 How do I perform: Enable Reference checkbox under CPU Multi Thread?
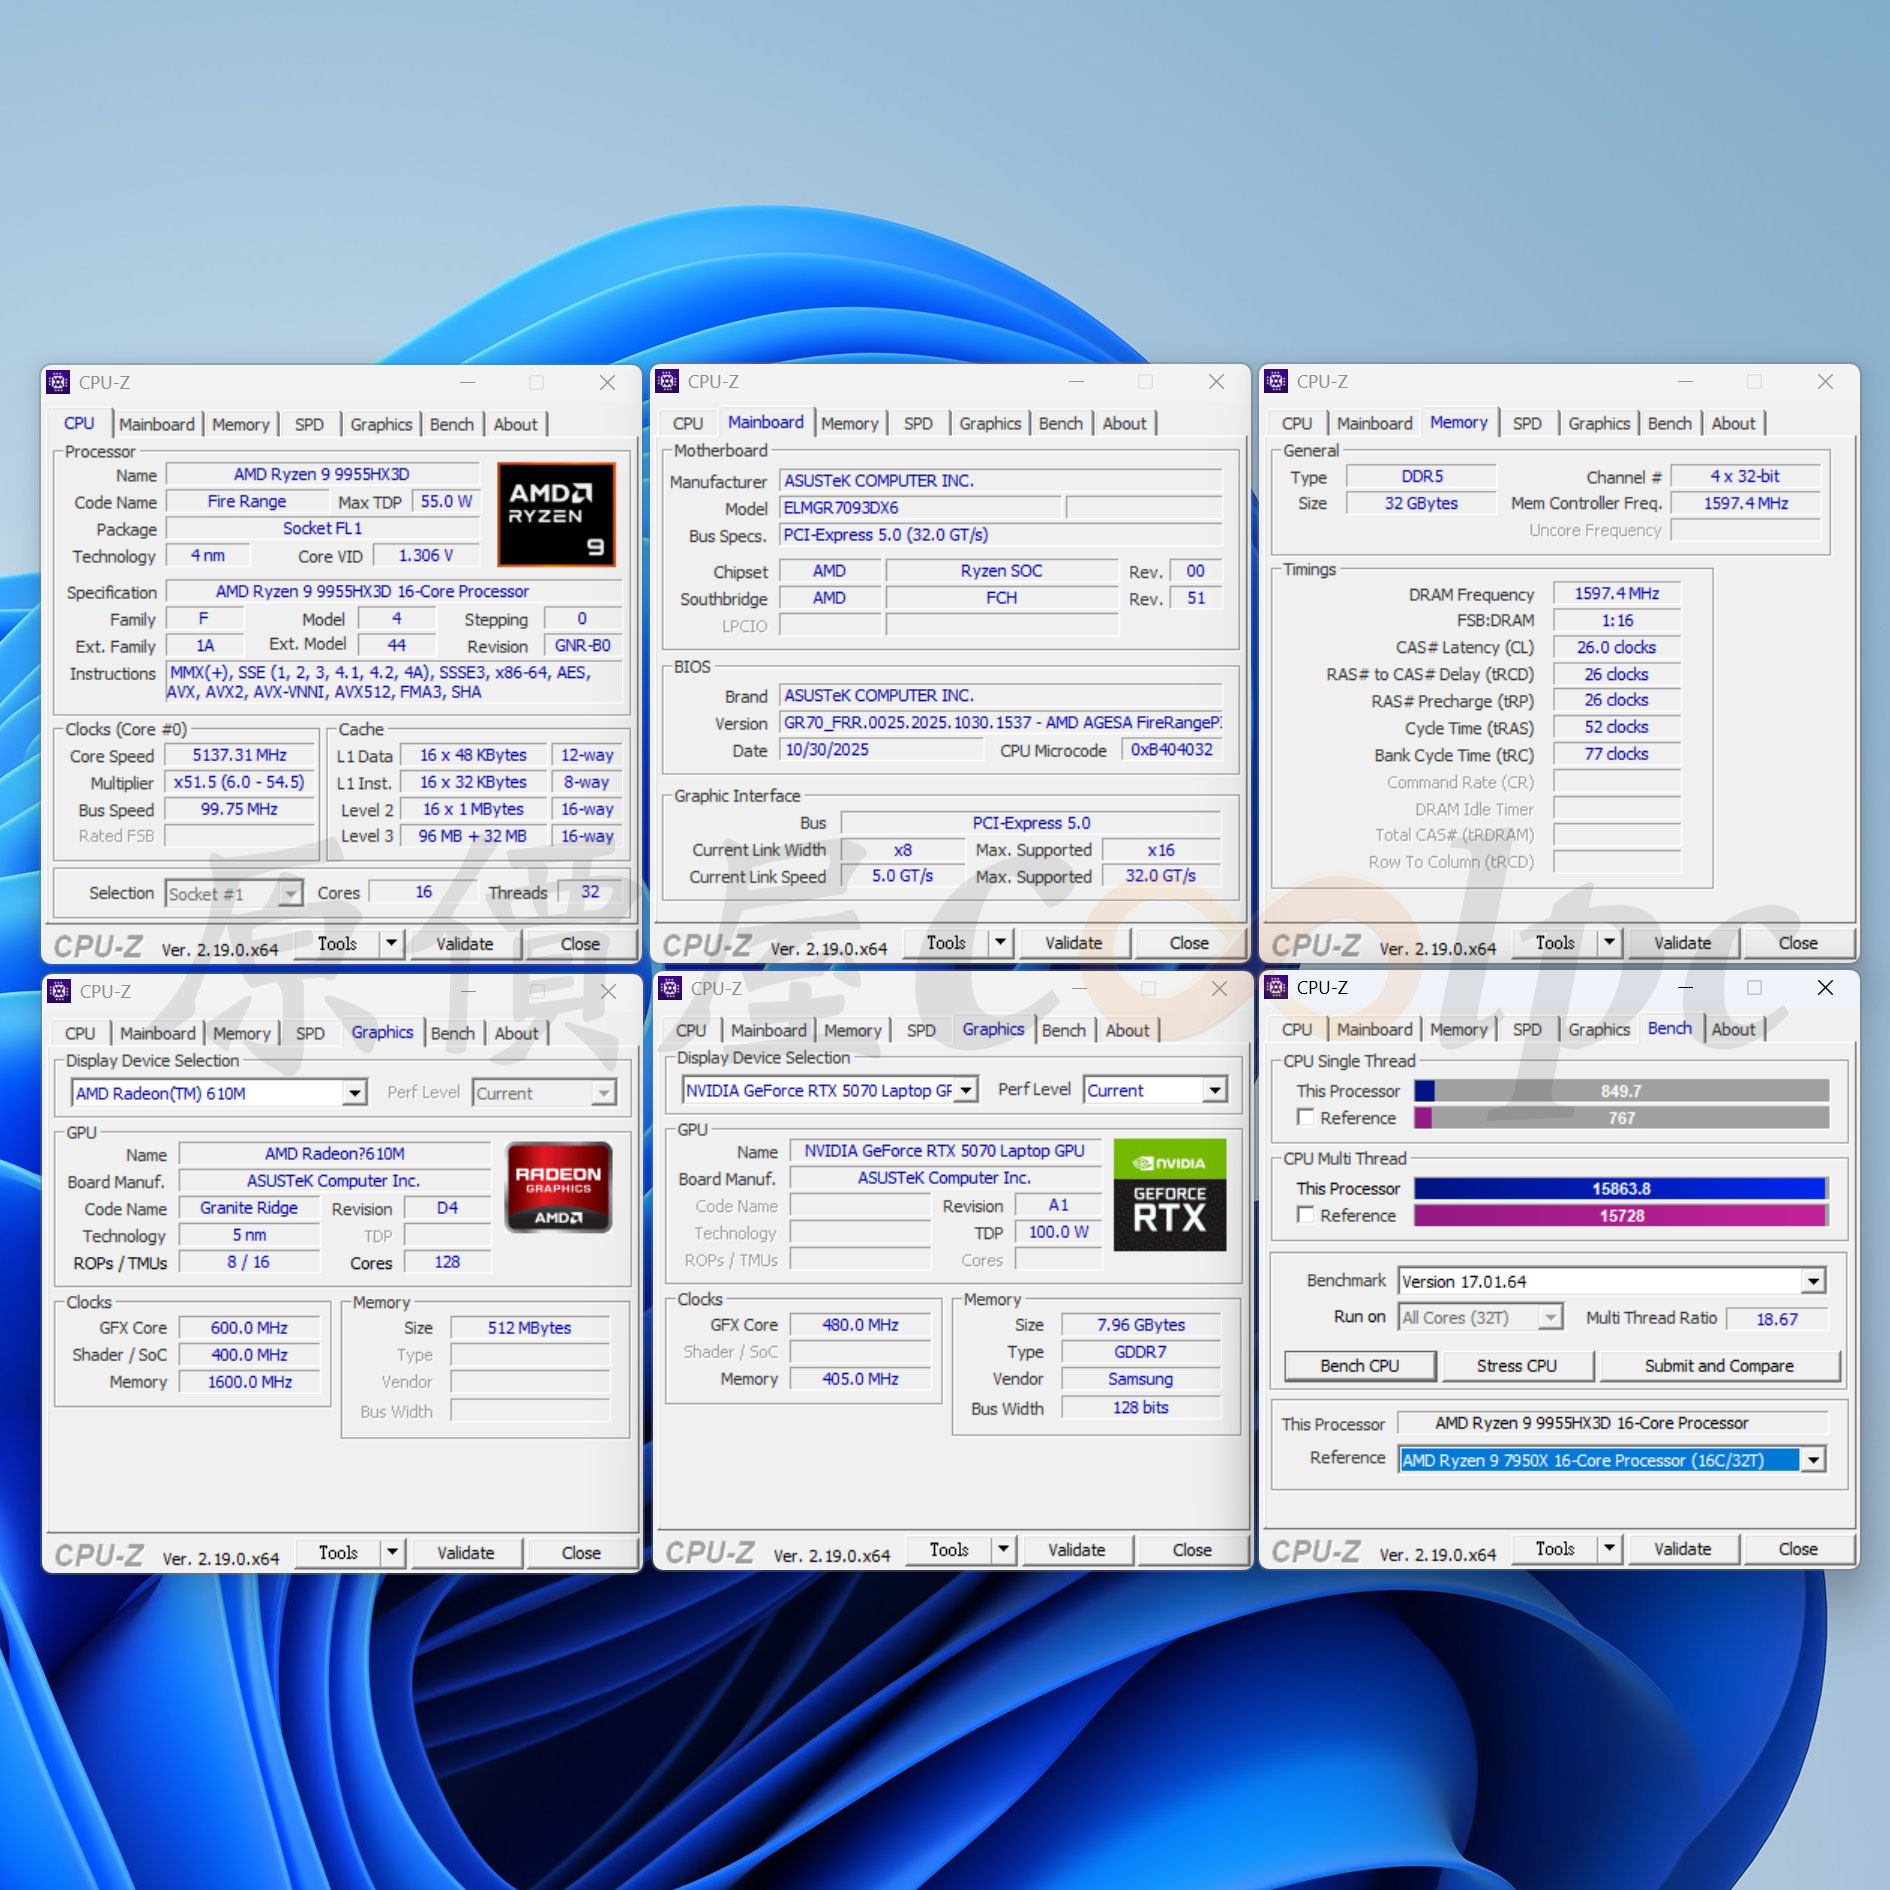point(1305,1214)
